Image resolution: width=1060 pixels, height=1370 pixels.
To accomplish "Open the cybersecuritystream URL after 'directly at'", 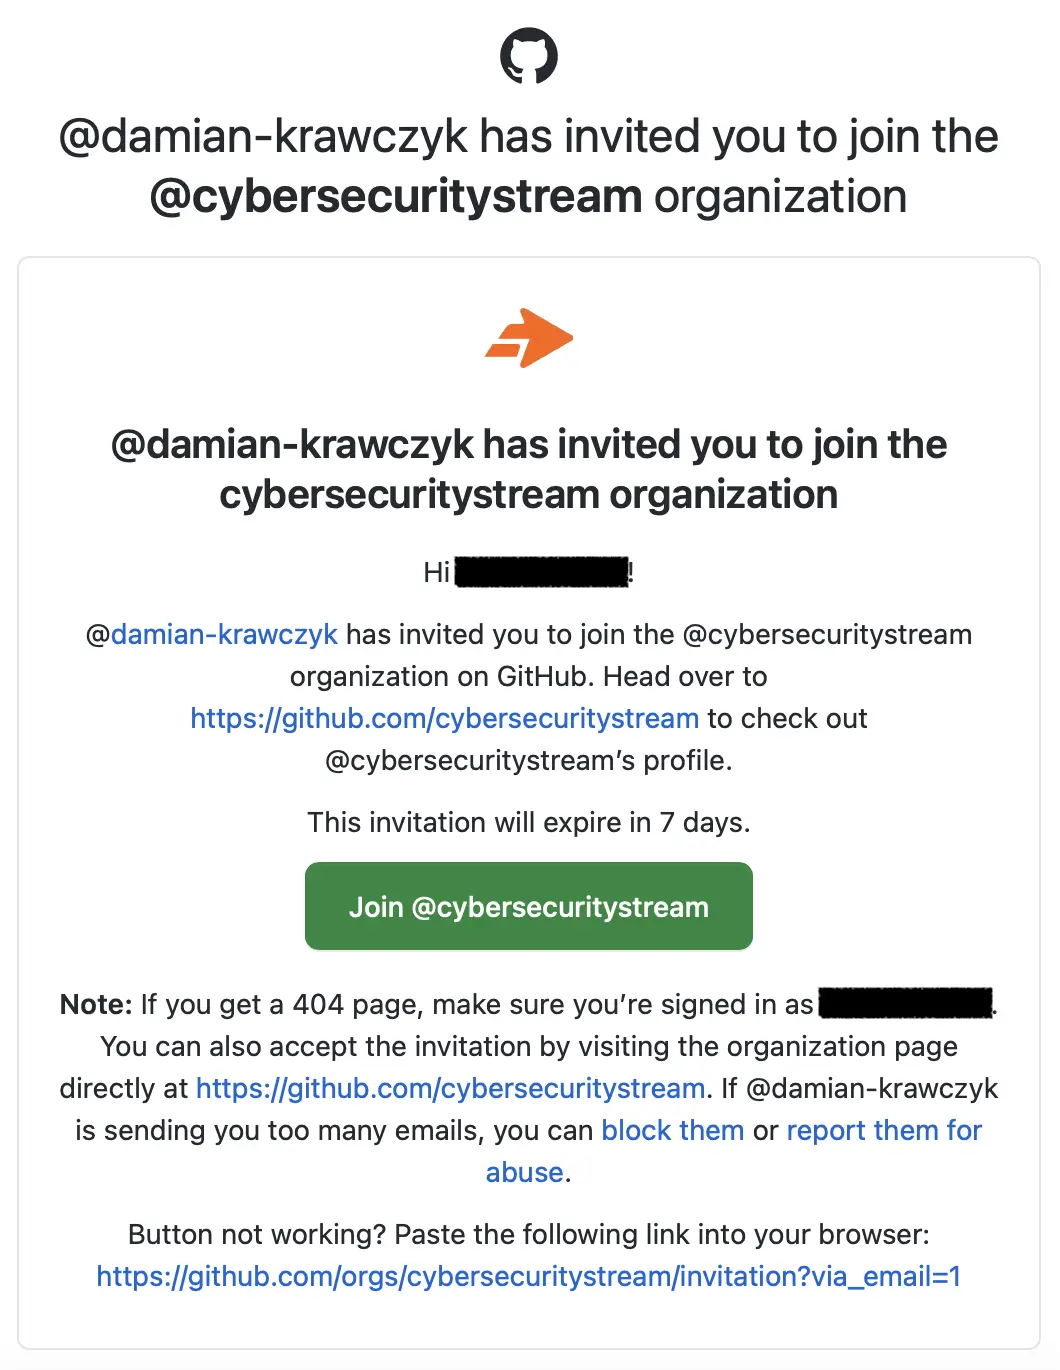I will (x=451, y=1088).
